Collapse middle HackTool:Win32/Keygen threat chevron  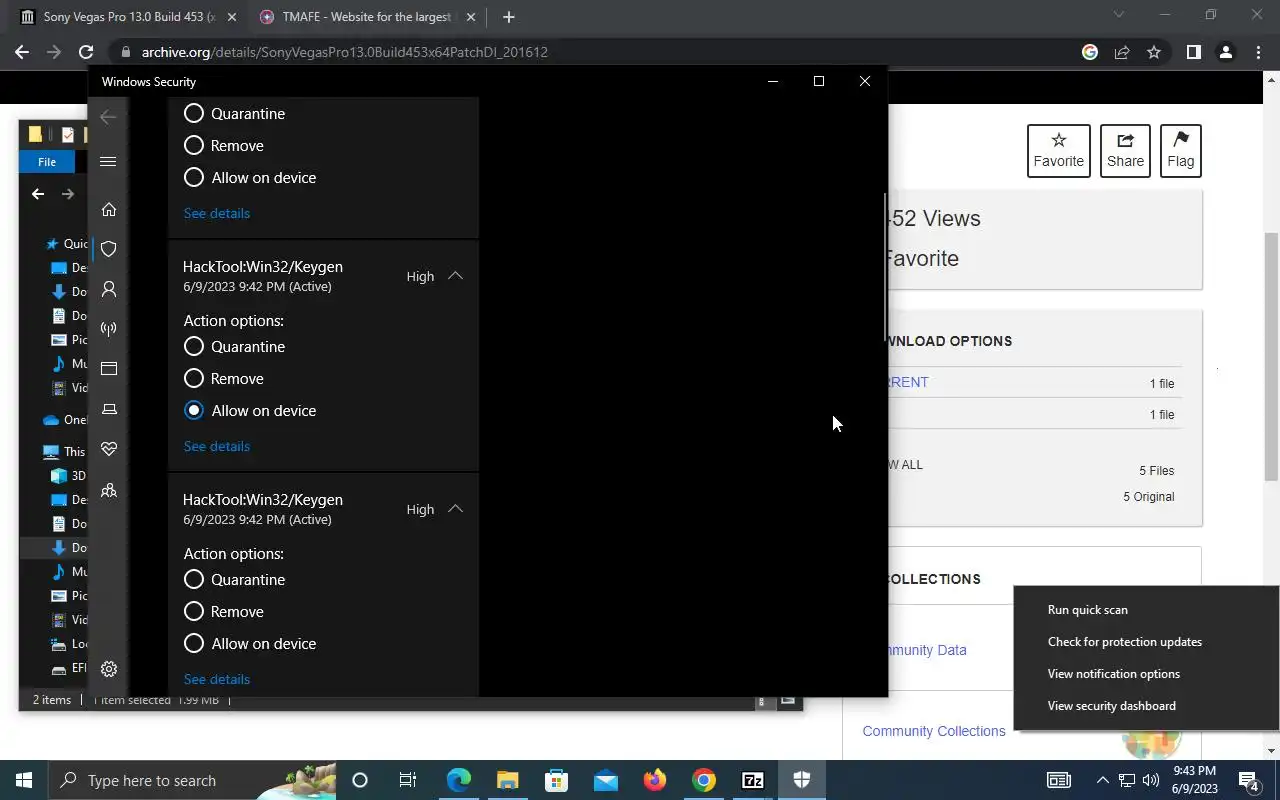pos(455,276)
